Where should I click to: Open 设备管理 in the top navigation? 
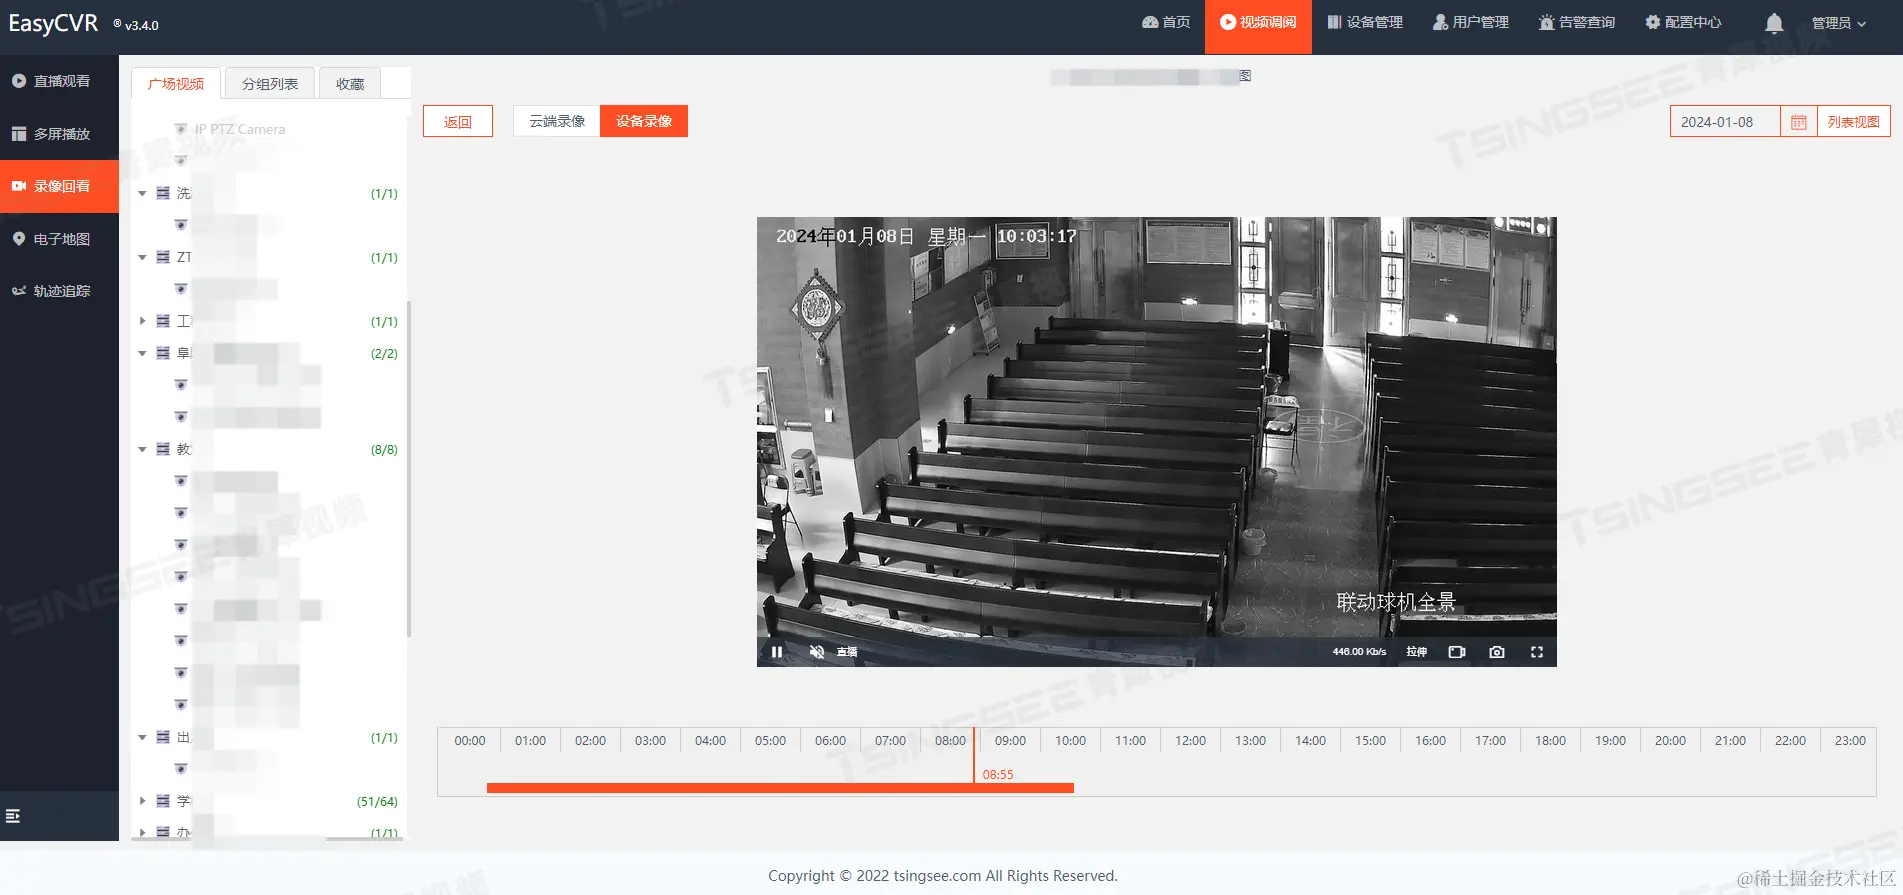[x=1365, y=22]
